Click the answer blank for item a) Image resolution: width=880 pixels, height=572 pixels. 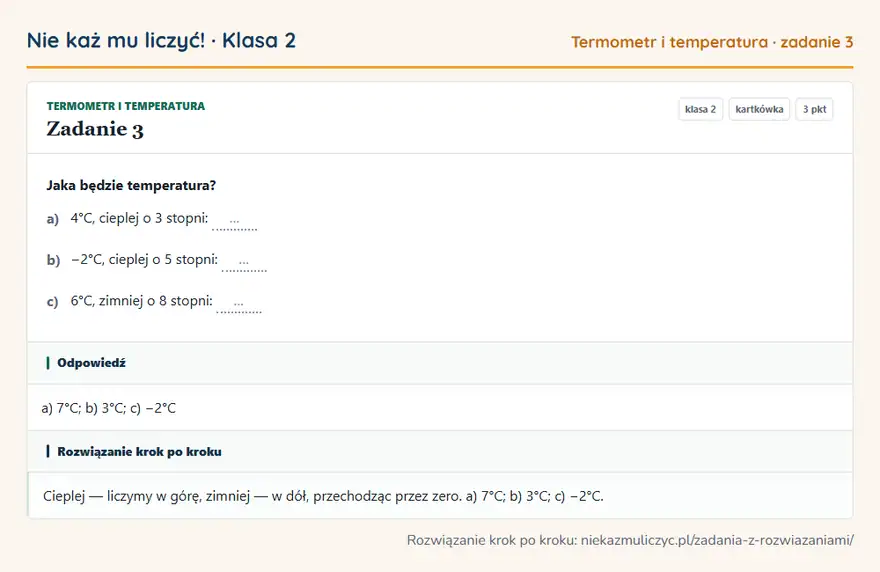point(235,221)
